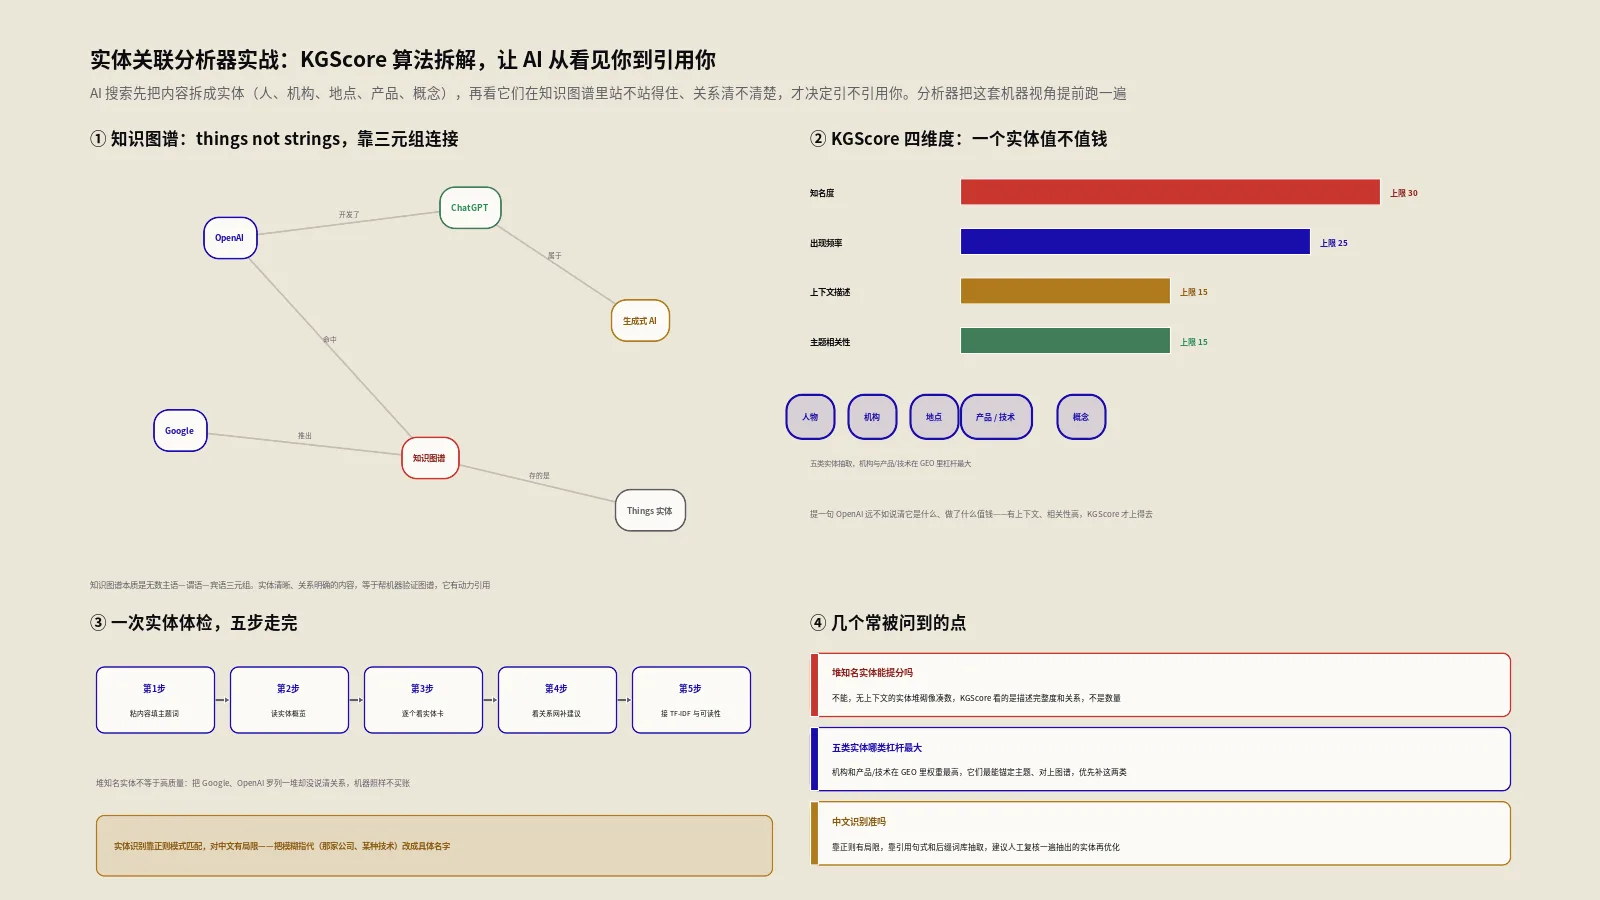Open the 五类实体哪类杠杆最大 question card

[1160, 759]
